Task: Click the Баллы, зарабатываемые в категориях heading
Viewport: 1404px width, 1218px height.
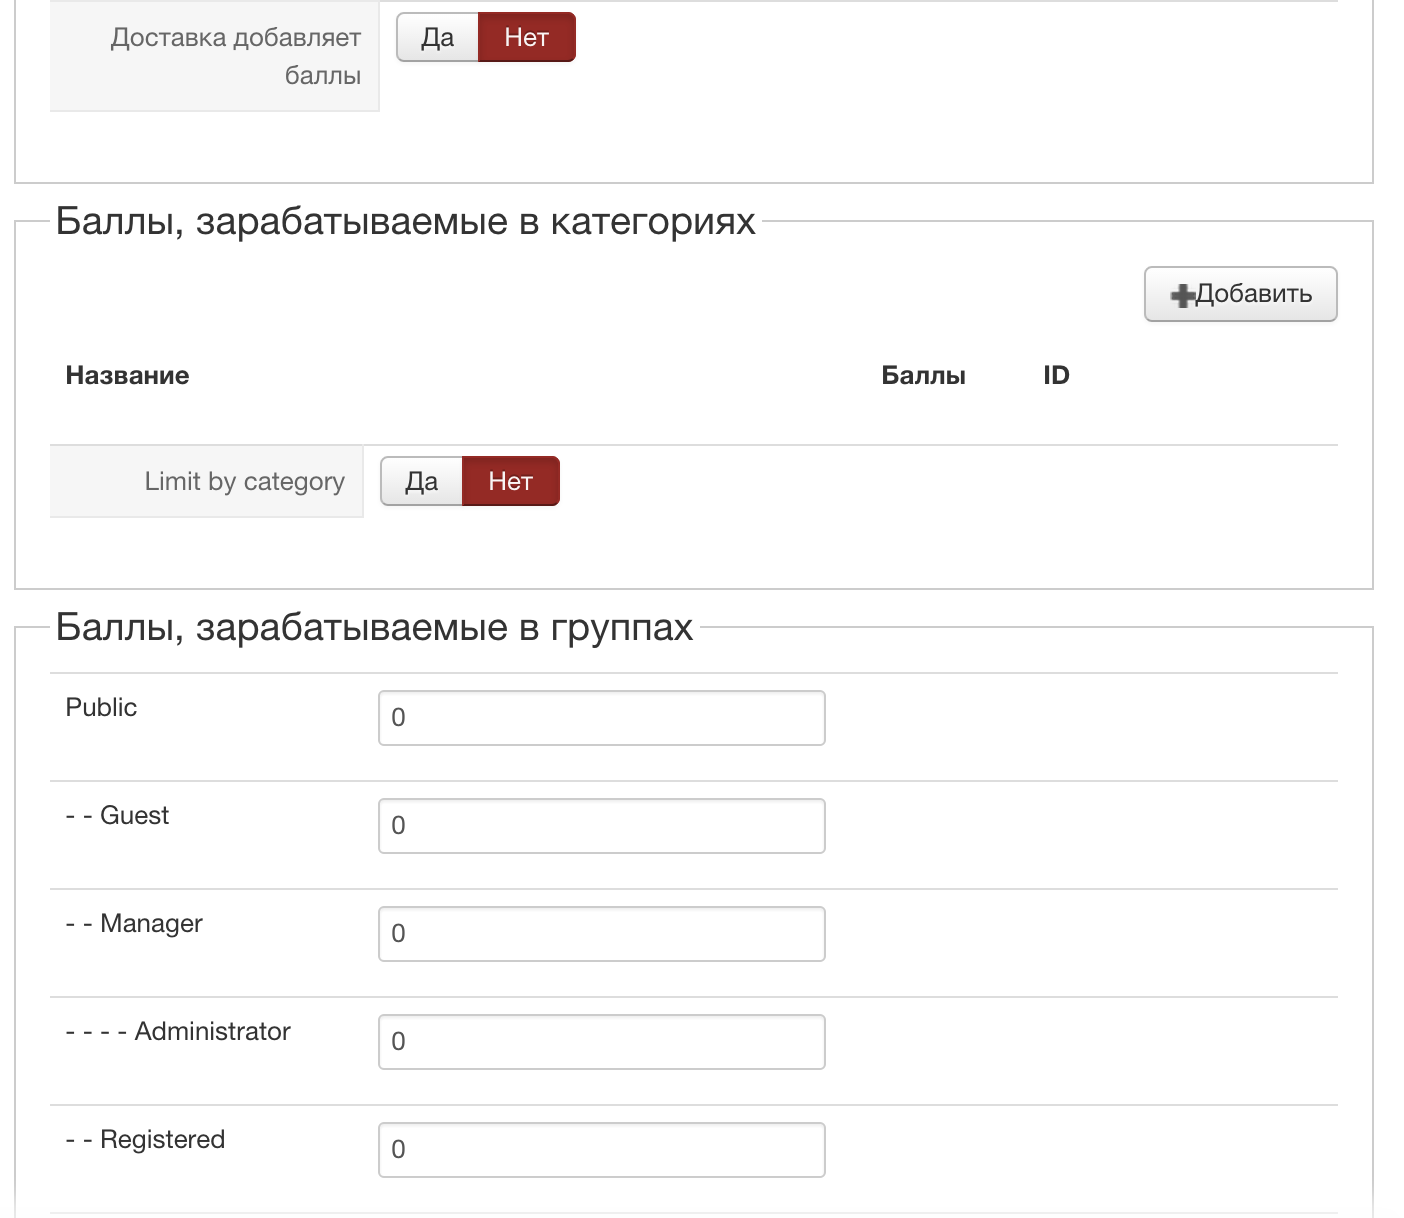Action: [x=405, y=221]
